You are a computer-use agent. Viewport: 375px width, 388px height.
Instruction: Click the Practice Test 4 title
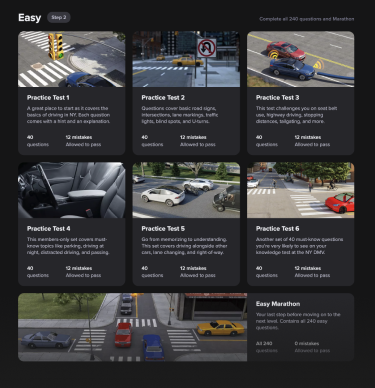point(48,229)
